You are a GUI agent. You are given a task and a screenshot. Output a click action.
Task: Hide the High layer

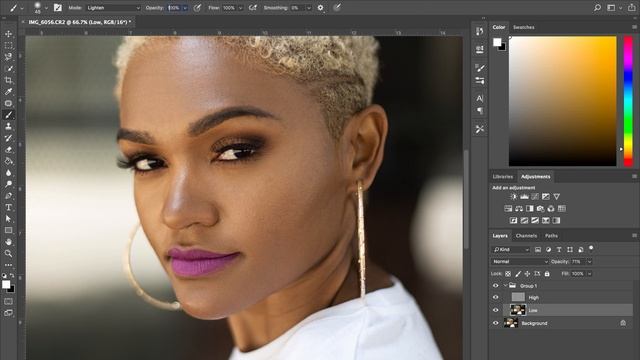tap(496, 298)
